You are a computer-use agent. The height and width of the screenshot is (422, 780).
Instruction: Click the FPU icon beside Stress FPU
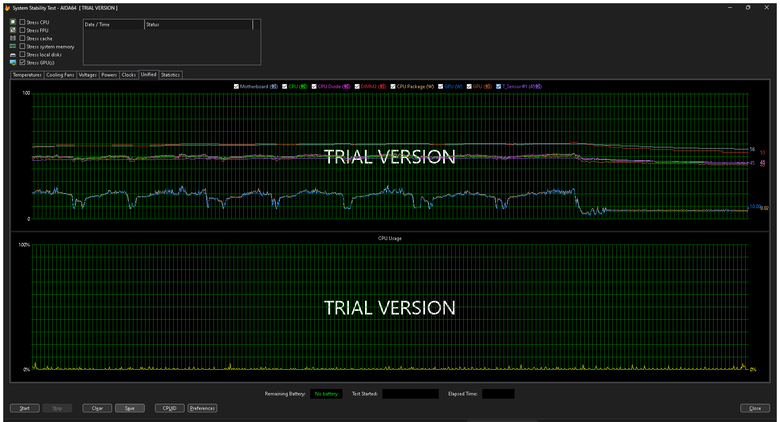point(13,30)
